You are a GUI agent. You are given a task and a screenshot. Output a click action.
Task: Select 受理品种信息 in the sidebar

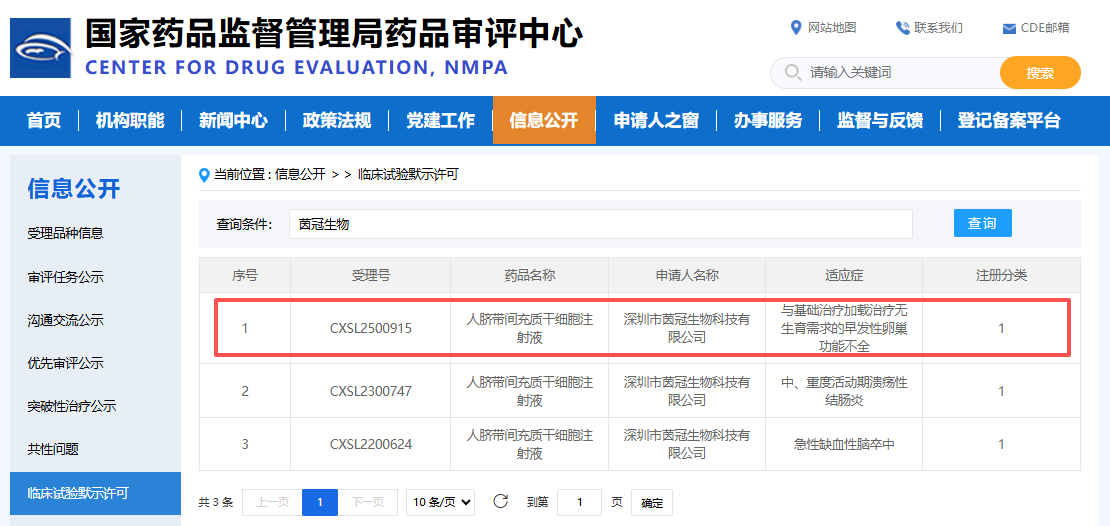pyautogui.click(x=65, y=233)
